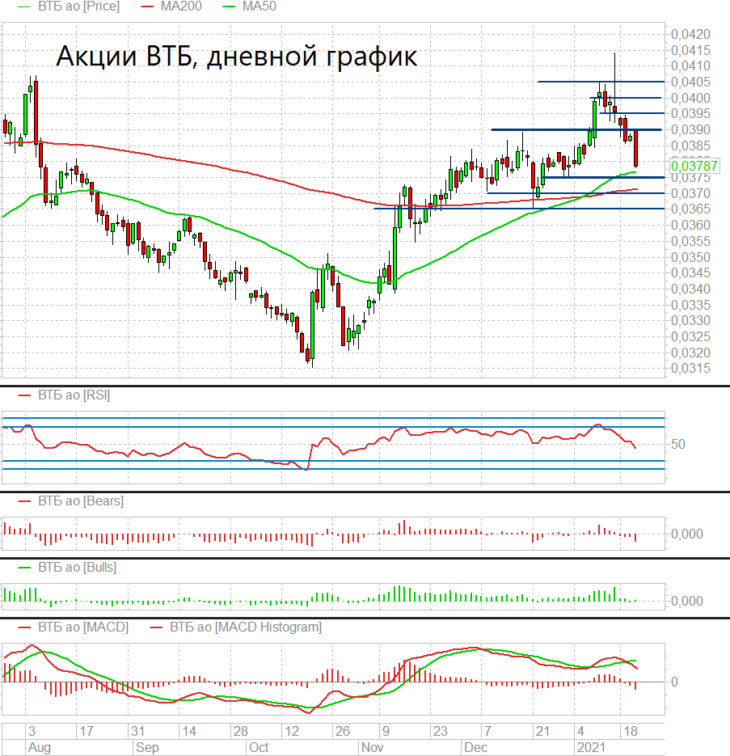Click the date label 9 on the time axis
The image size is (730, 756).
tap(386, 731)
